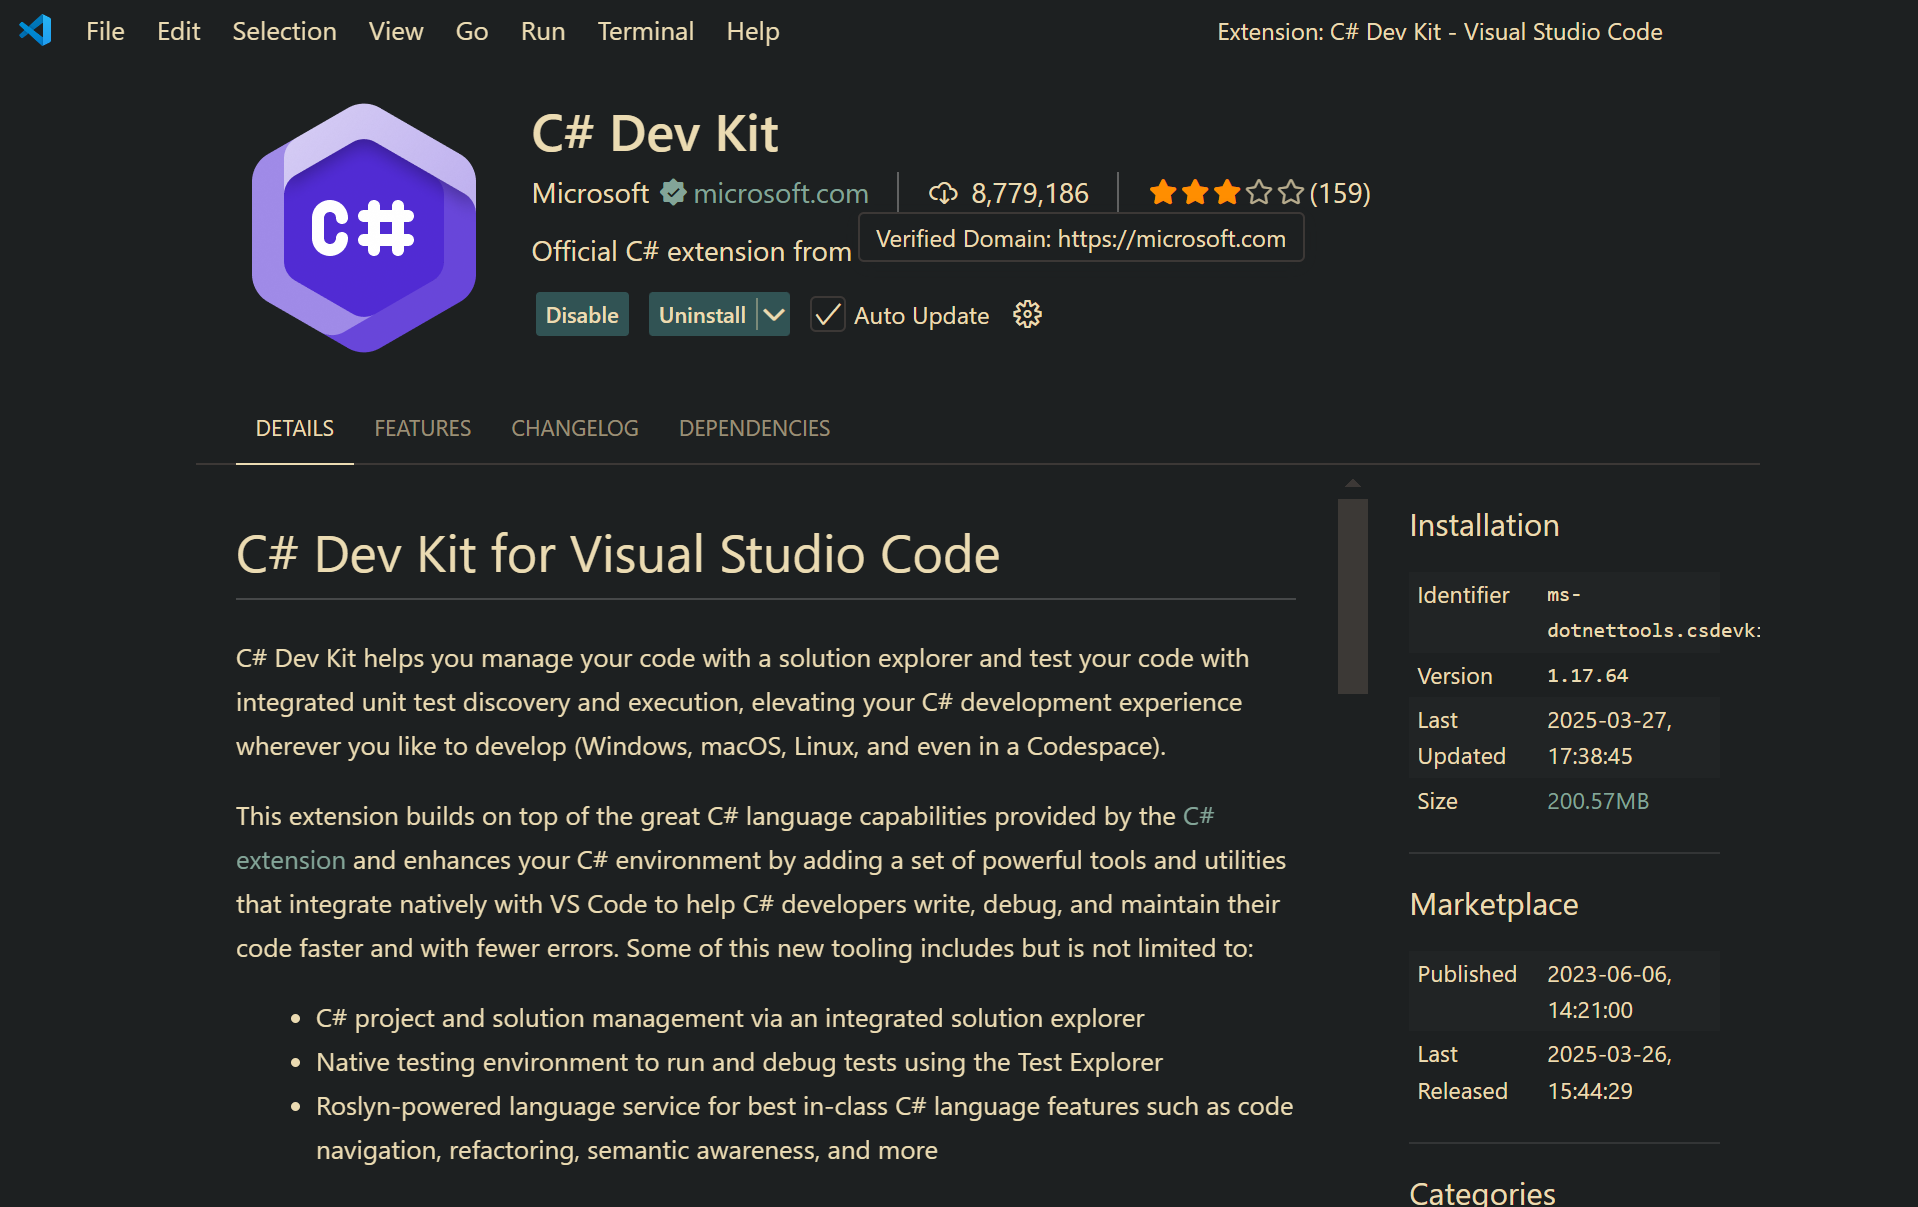Open the Help menu
The width and height of the screenshot is (1918, 1207).
(x=753, y=31)
